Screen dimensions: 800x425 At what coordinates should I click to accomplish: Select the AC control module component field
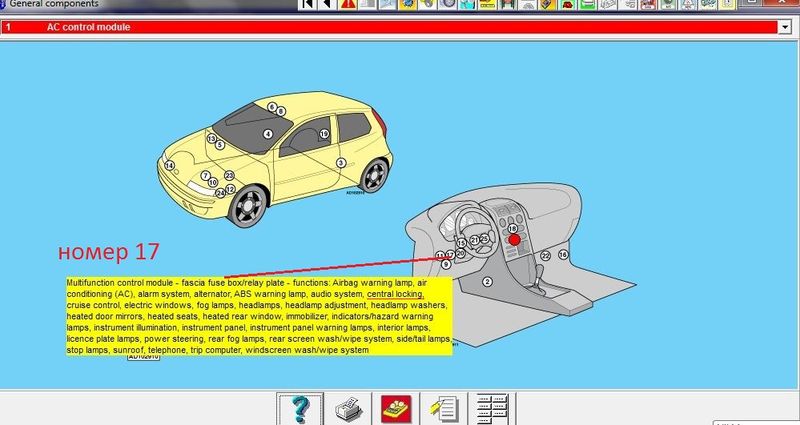tap(390, 28)
